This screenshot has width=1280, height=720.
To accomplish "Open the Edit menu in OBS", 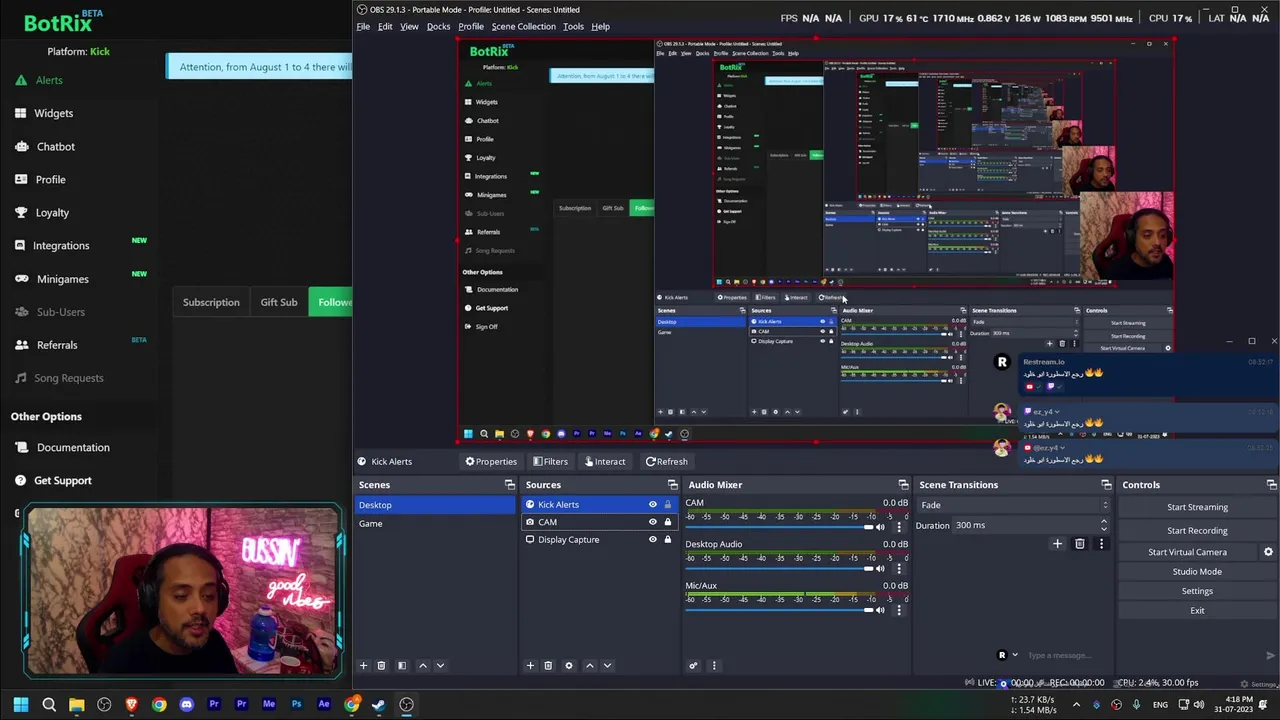I will [385, 26].
